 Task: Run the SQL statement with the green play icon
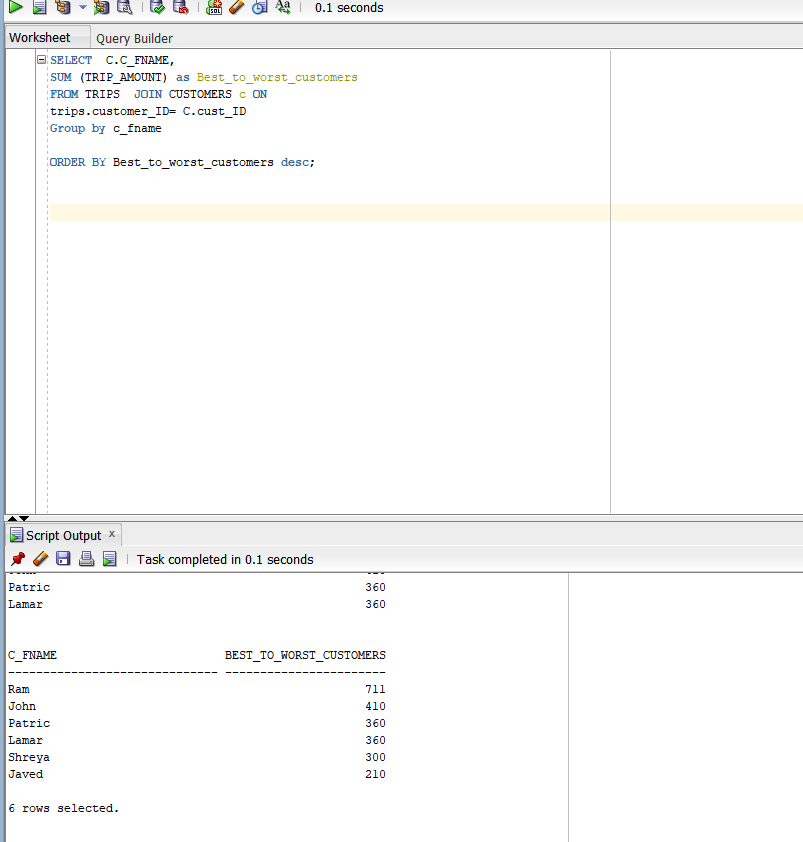tap(15, 8)
